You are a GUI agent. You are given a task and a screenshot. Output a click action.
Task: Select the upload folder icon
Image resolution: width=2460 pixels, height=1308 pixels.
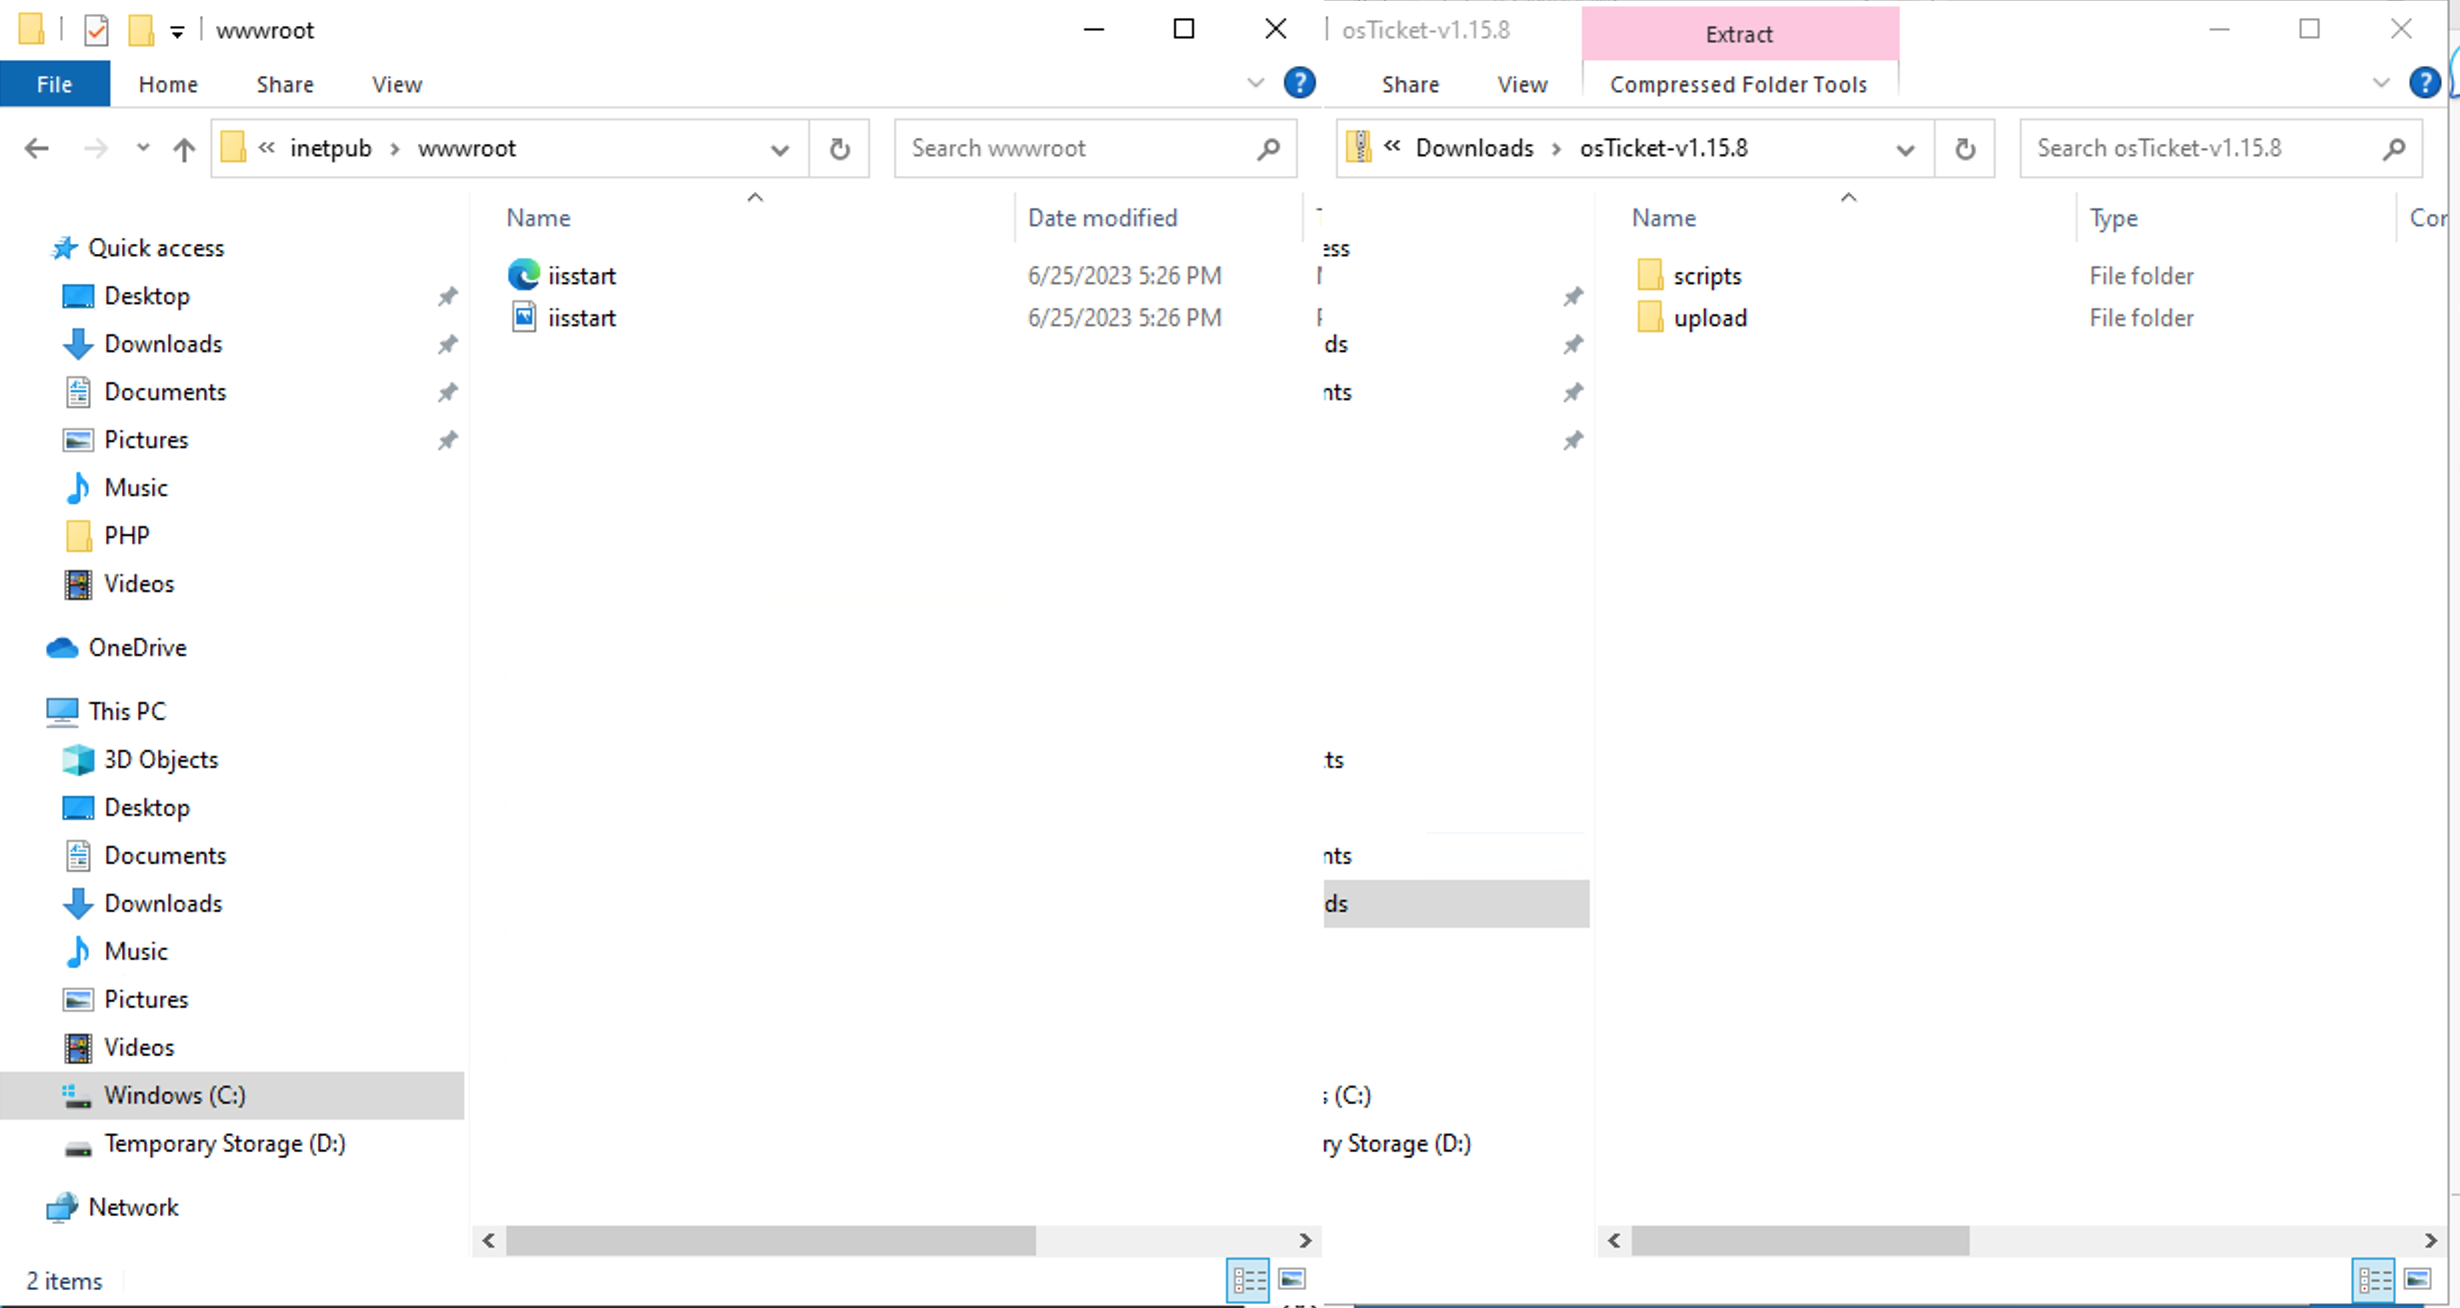tap(1650, 318)
